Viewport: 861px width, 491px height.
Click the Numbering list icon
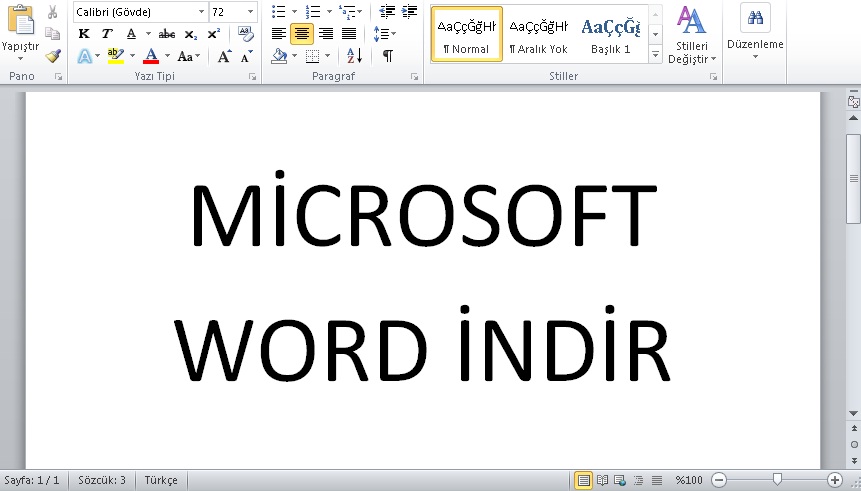(x=314, y=12)
